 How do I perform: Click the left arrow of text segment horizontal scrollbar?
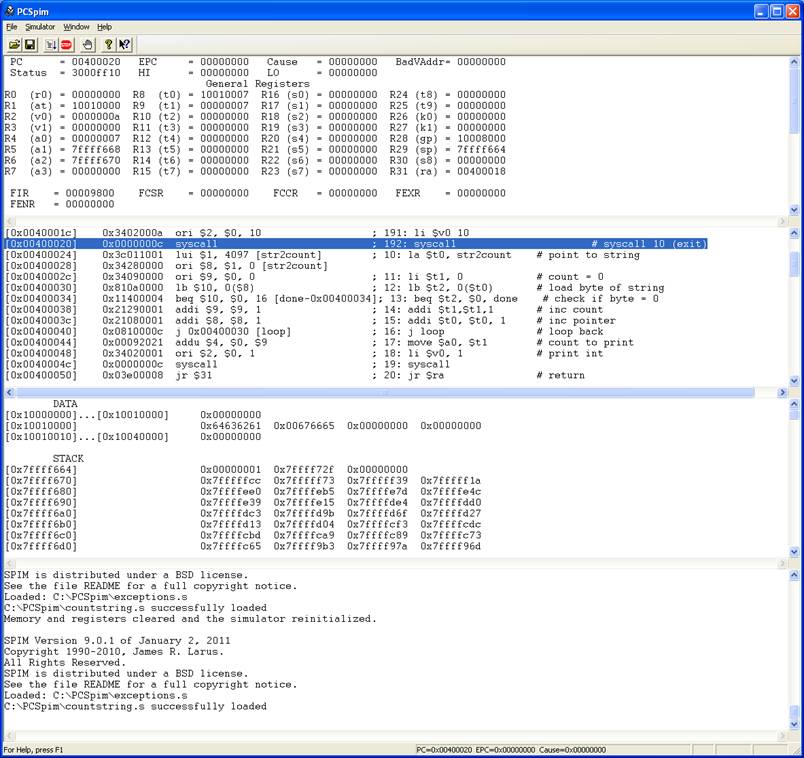[9, 393]
